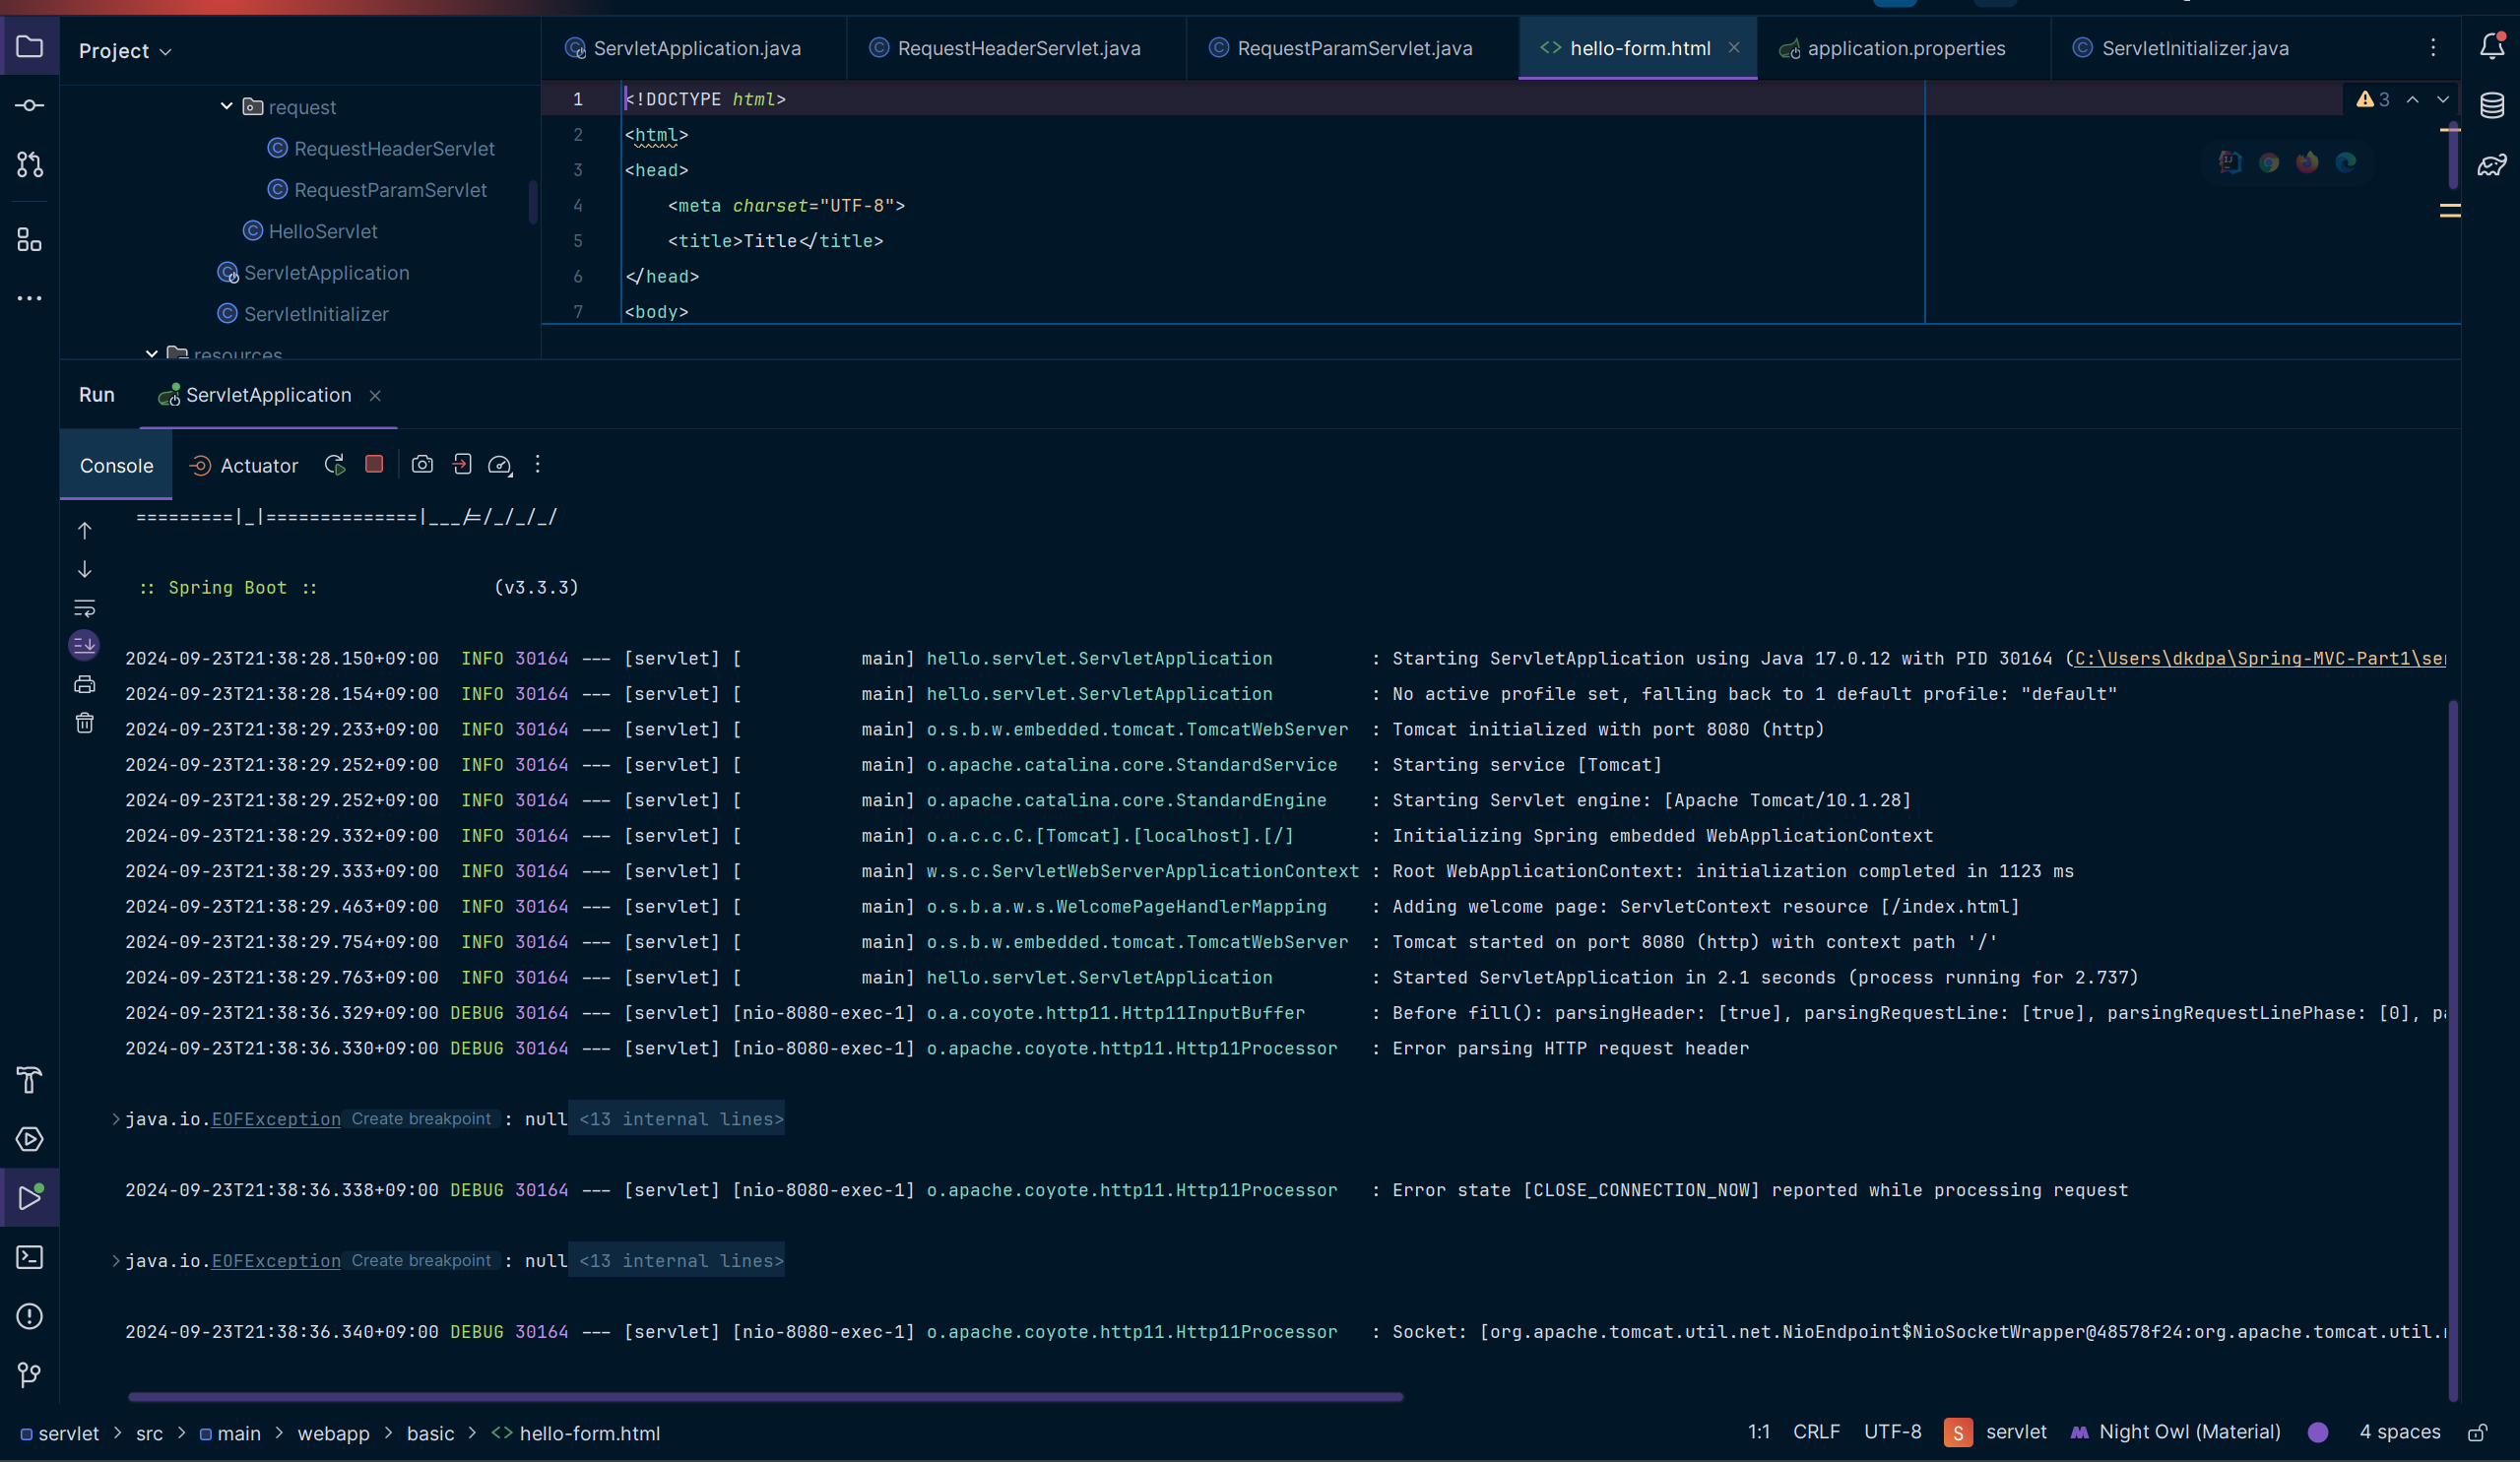Open the C:\Users\dkdpa path link
Image resolution: width=2520 pixels, height=1462 pixels.
2260,658
